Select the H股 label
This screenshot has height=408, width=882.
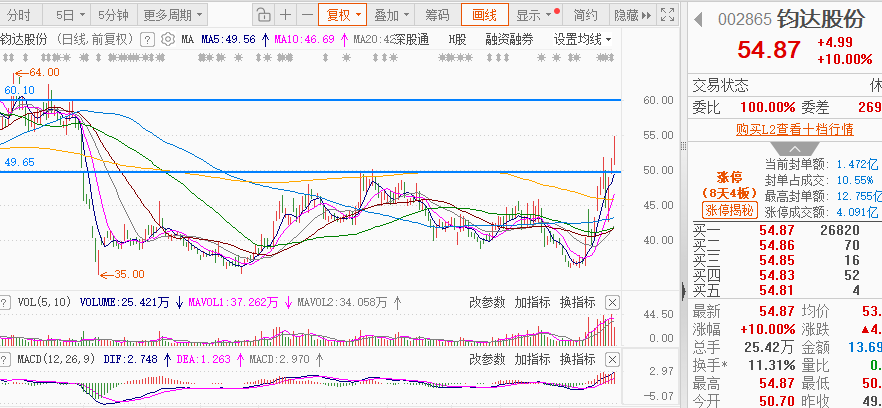coord(457,39)
